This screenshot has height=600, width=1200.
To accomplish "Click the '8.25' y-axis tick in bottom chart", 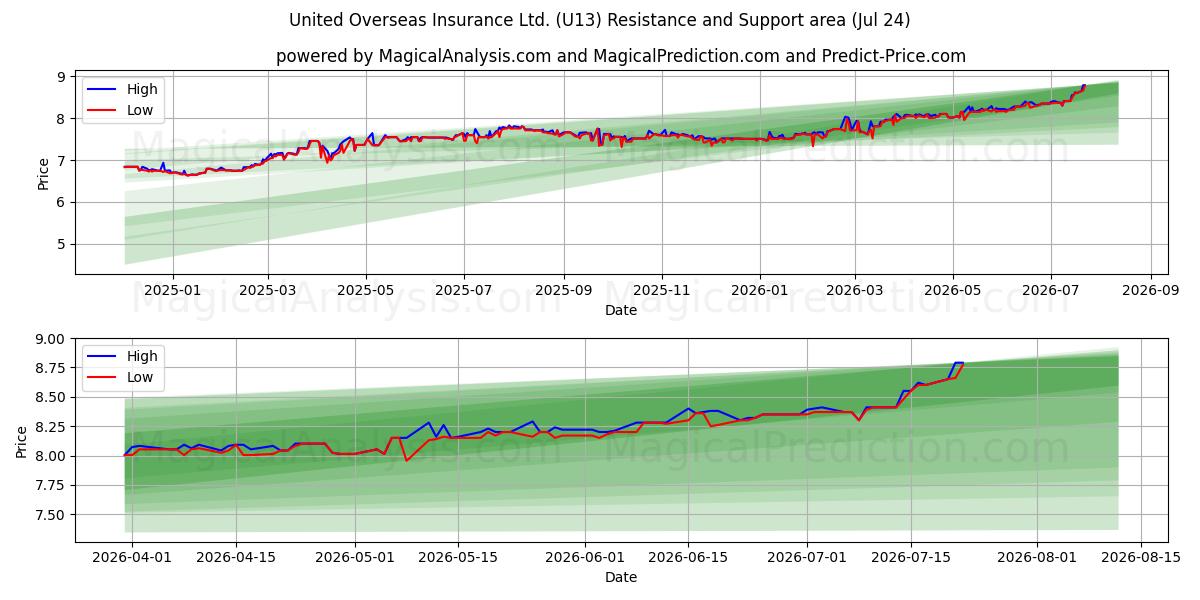I will (x=51, y=427).
